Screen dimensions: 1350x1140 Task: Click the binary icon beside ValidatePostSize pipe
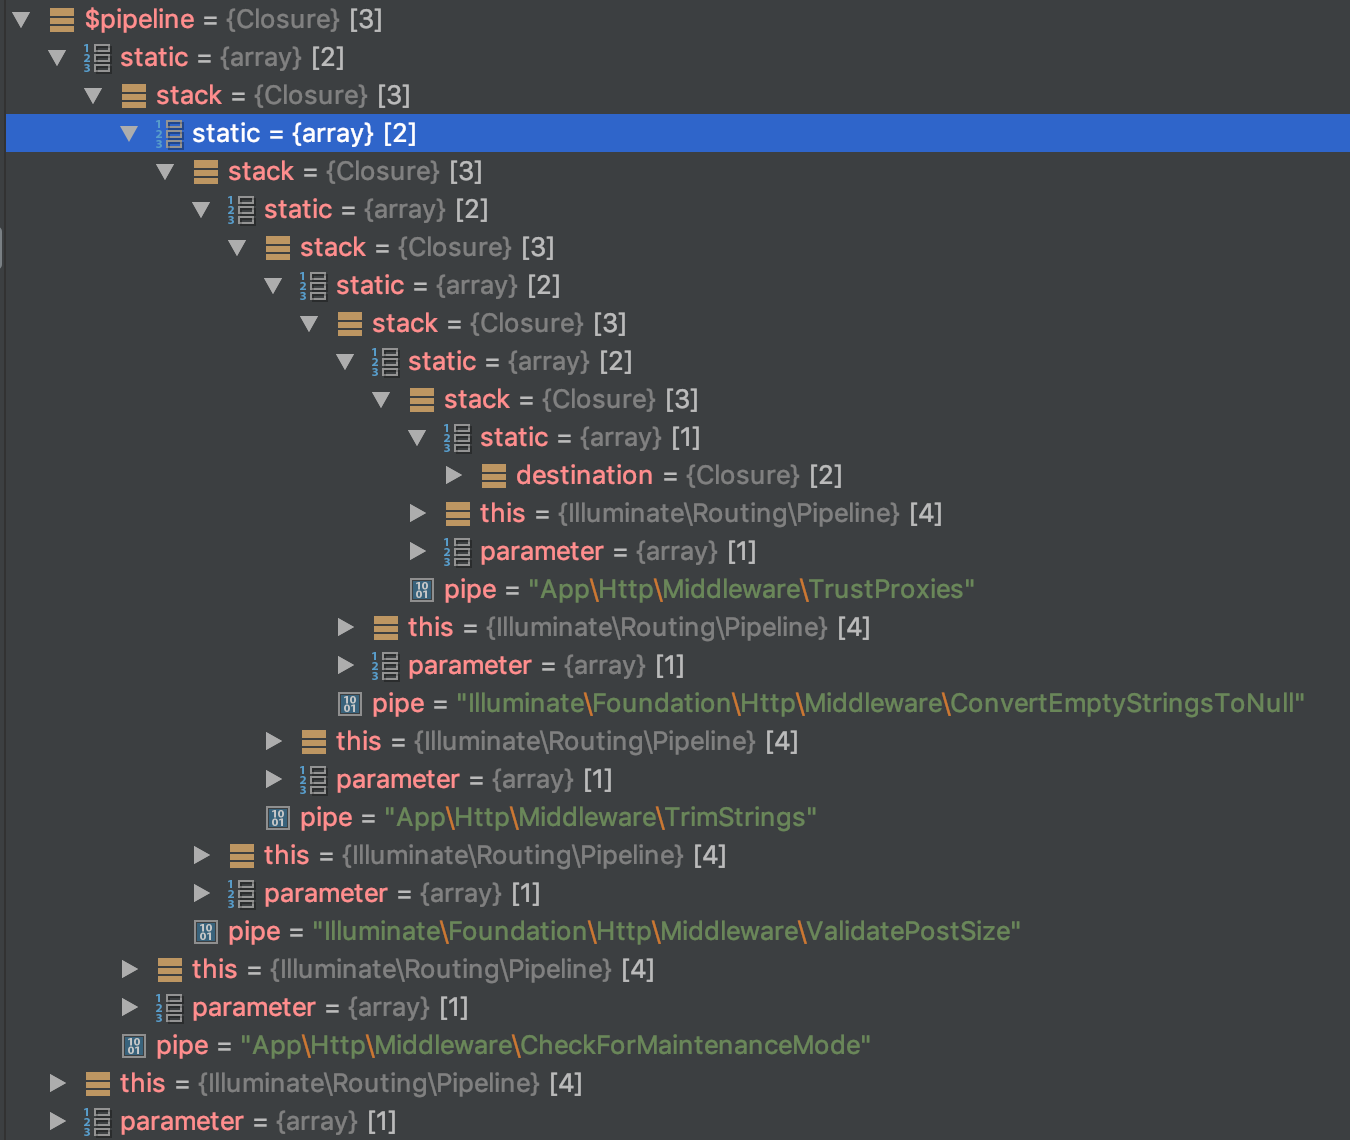click(x=206, y=931)
